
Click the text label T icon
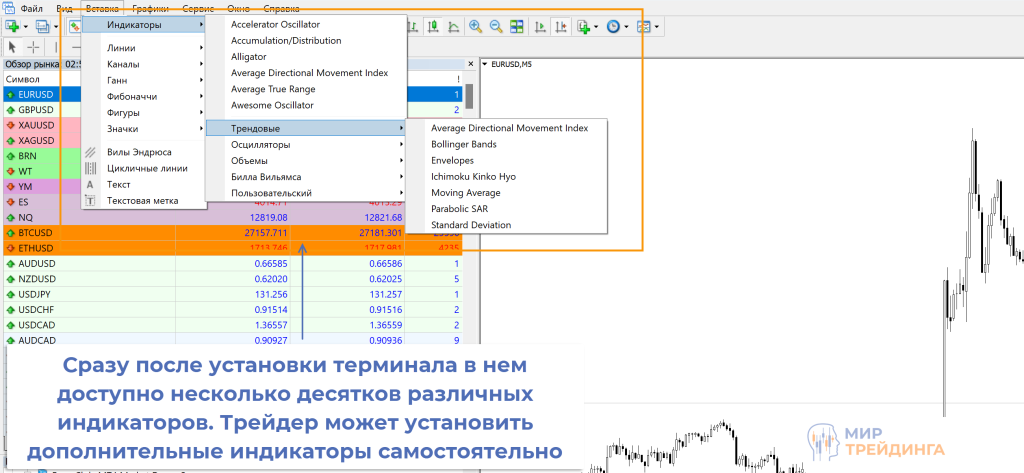tap(90, 200)
